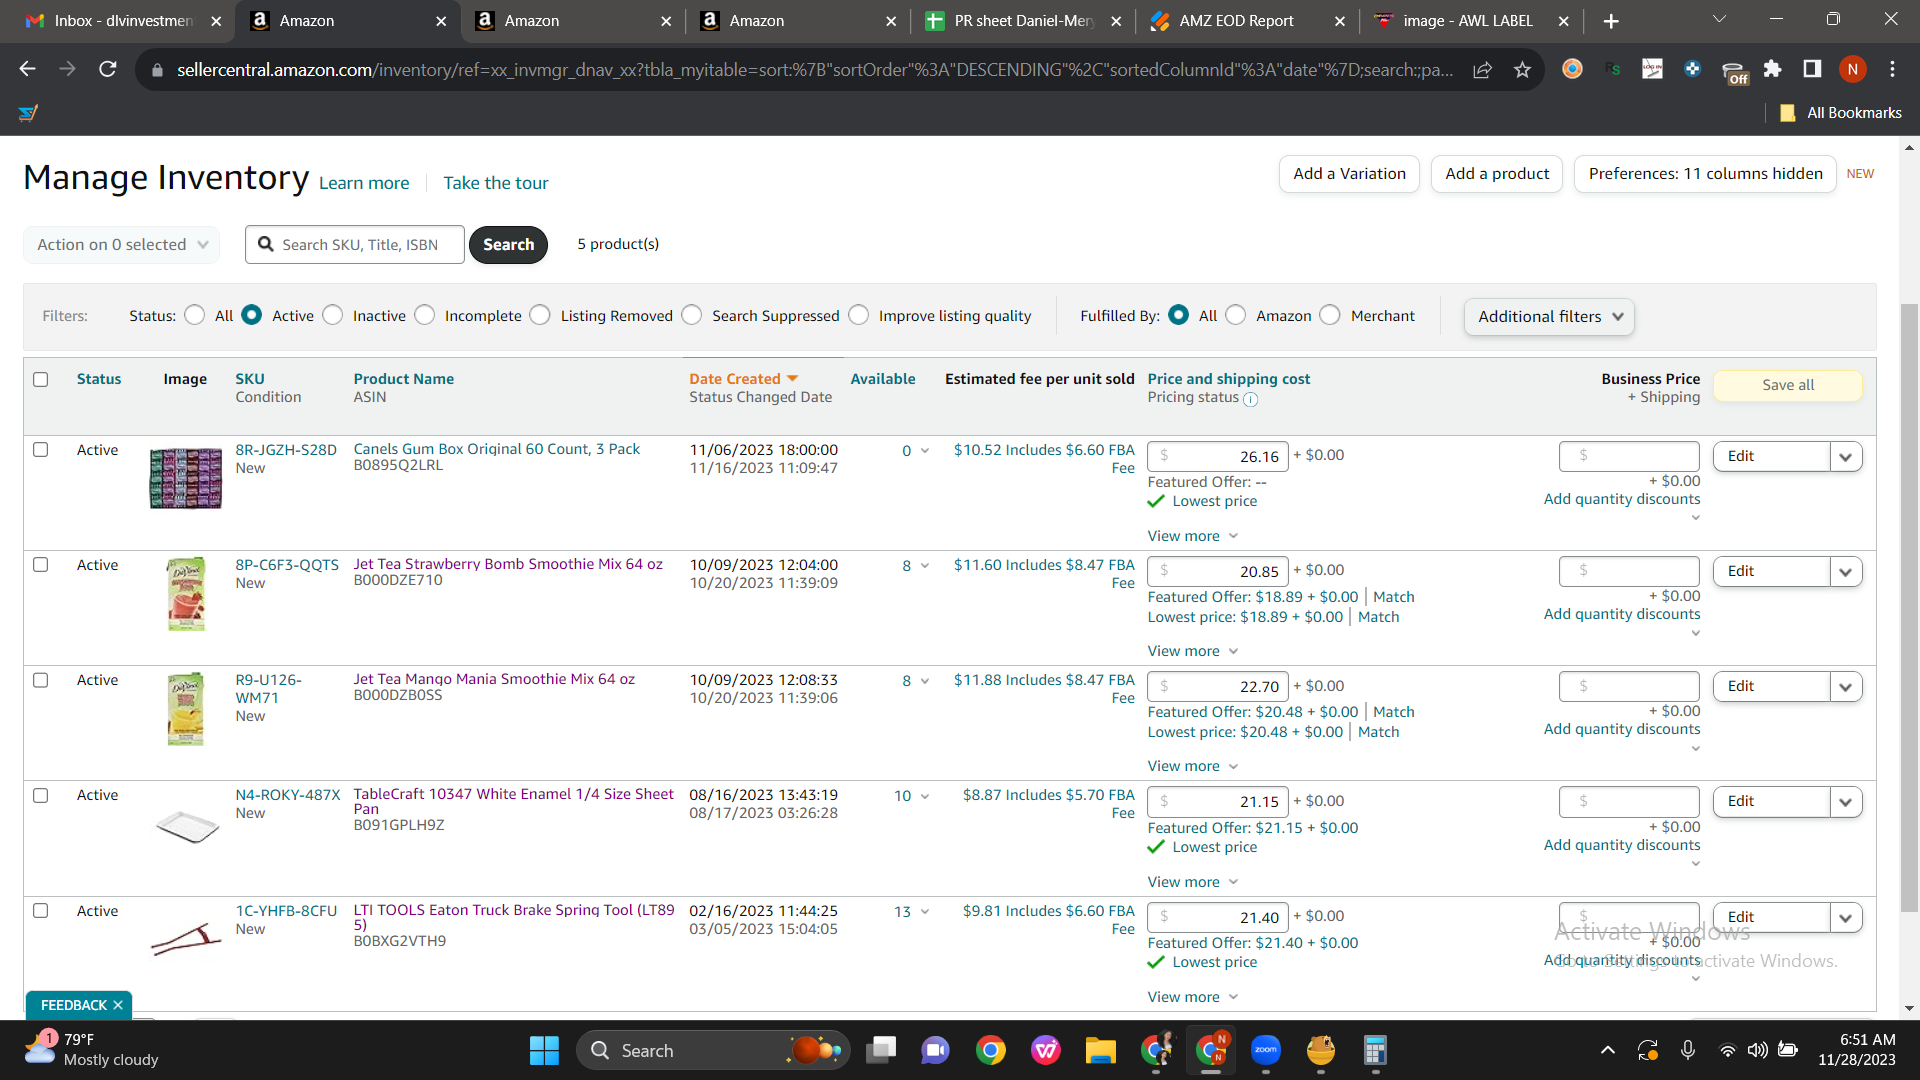This screenshot has height=1080, width=1920.
Task: Switch to the PR sheet Daniel tab
Action: pyautogui.click(x=1023, y=21)
